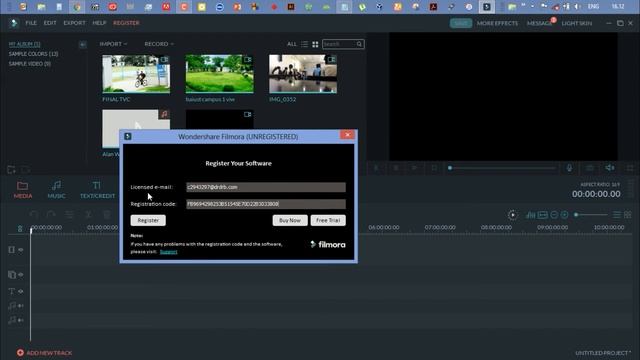Toggle visibility eye of video track
640x360 pixels.
point(21,249)
